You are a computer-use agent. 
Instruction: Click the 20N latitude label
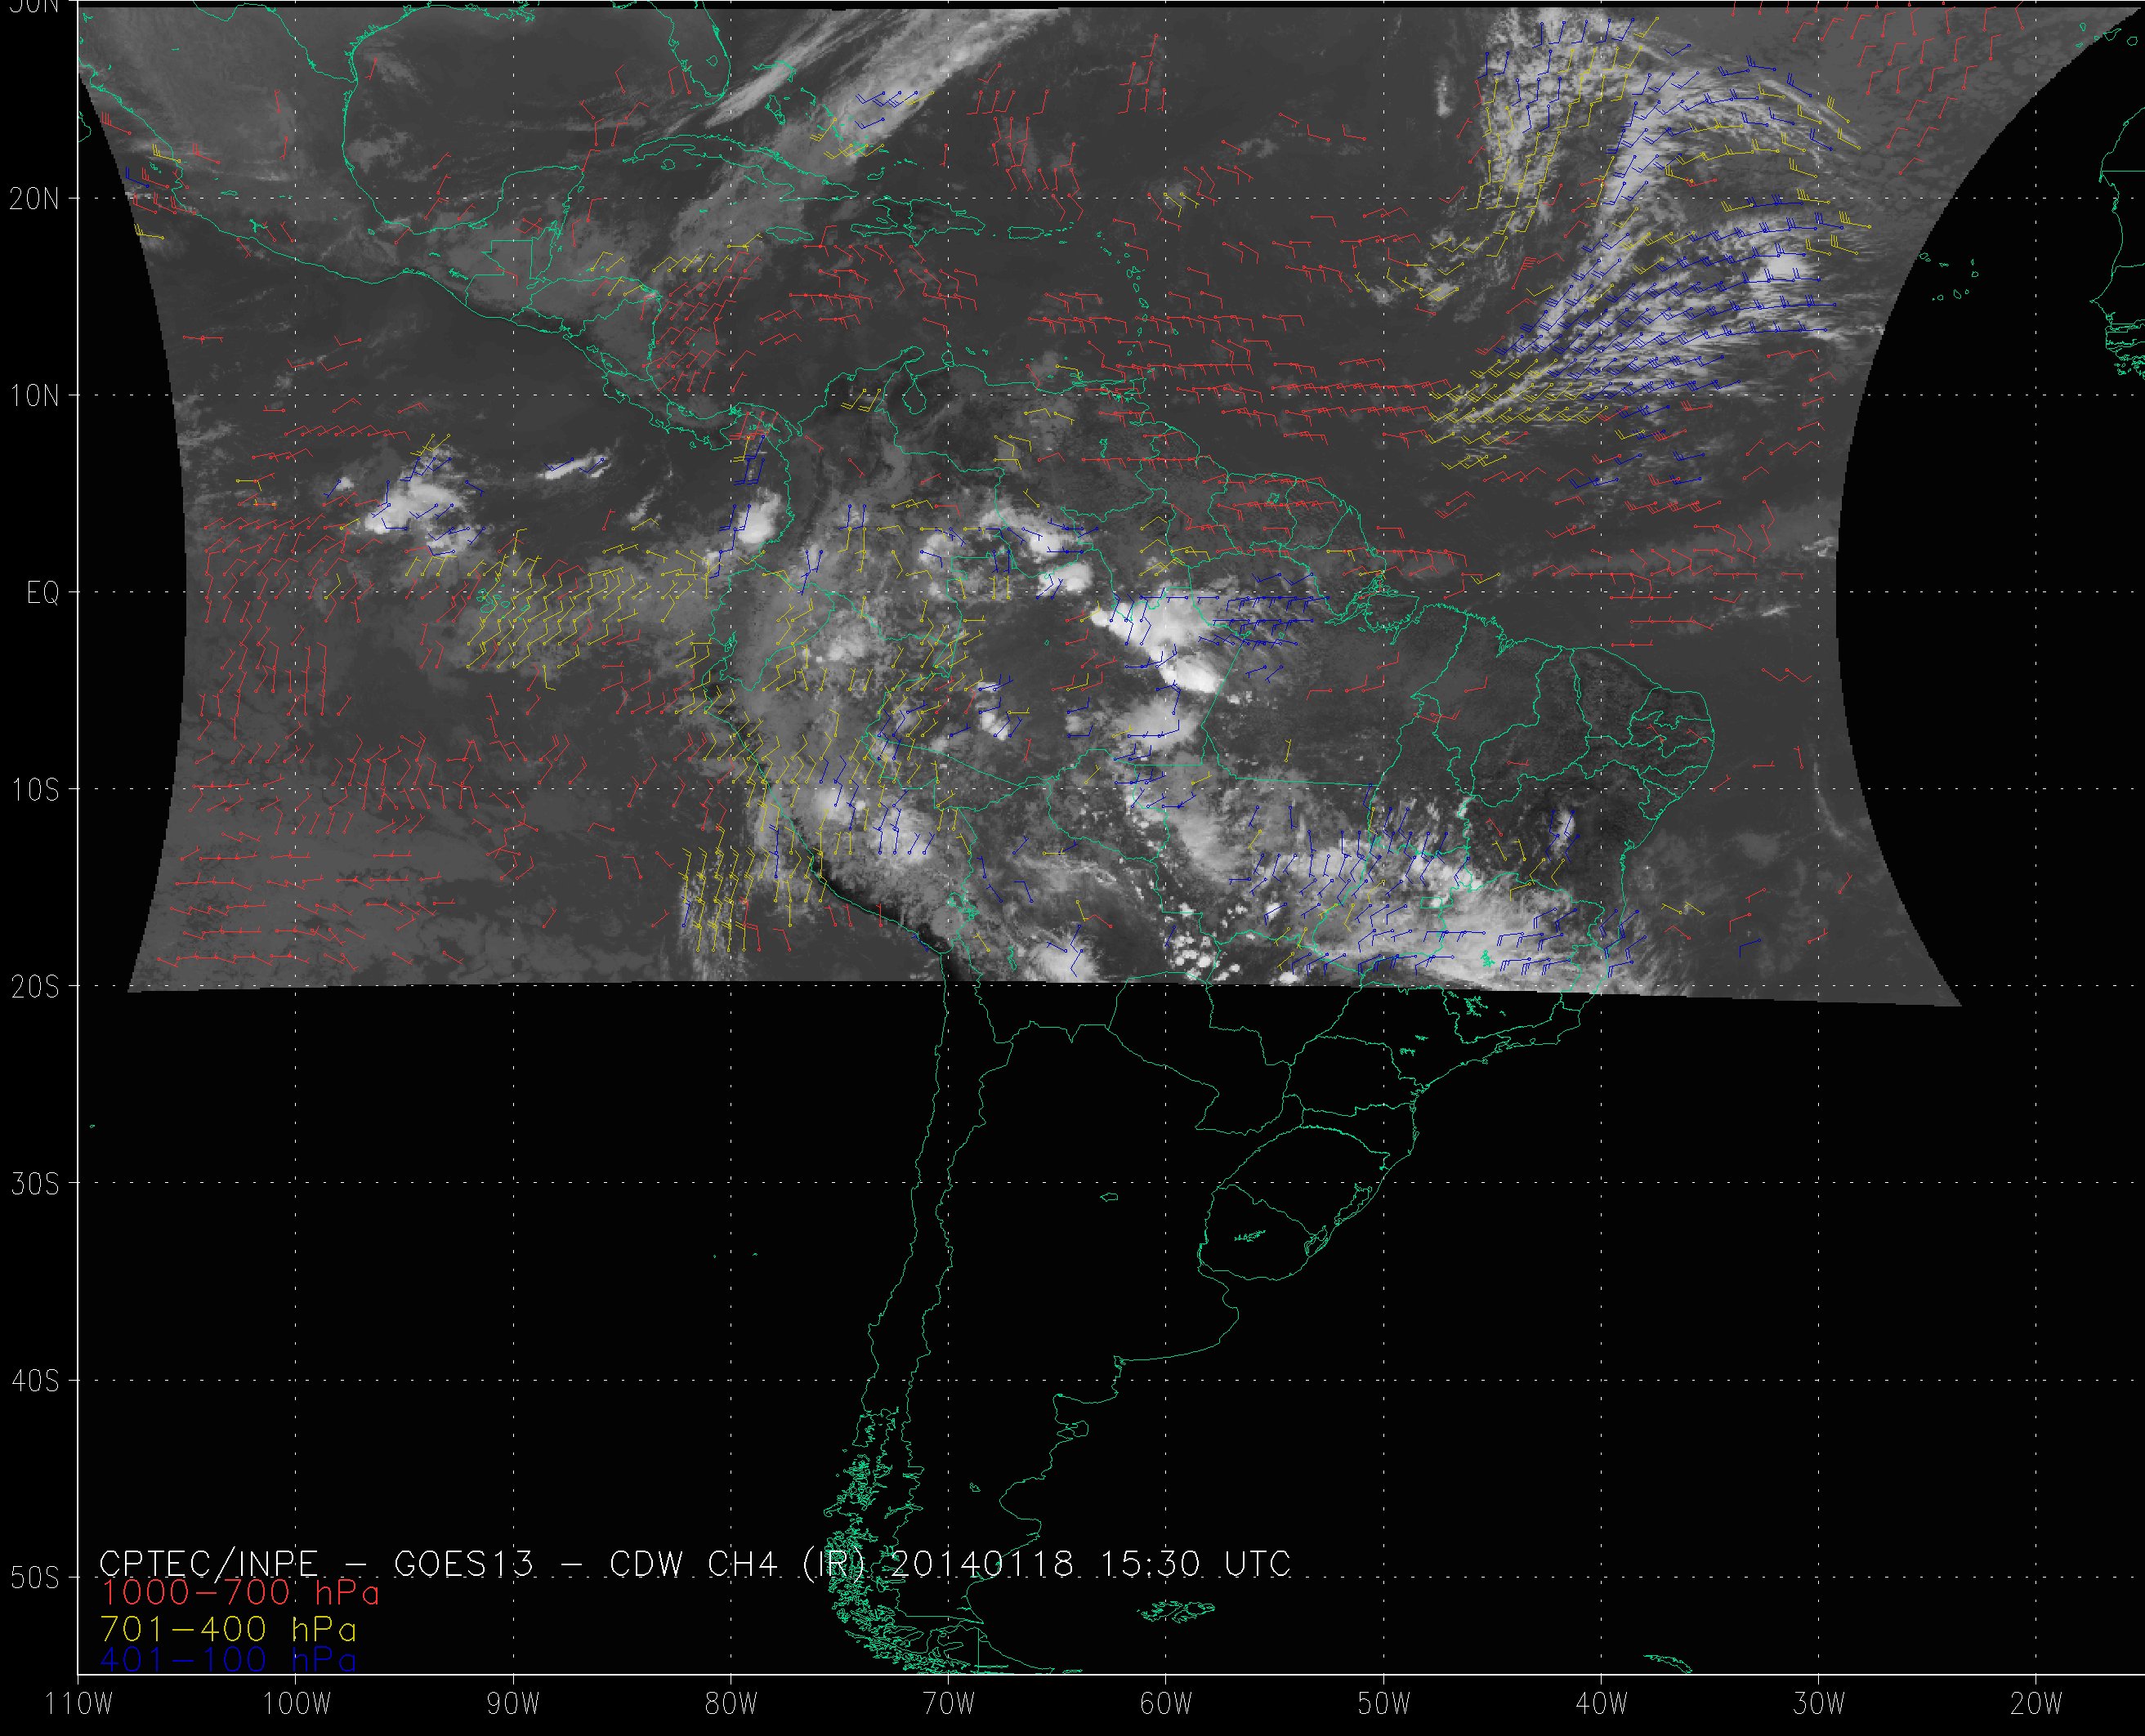point(34,199)
